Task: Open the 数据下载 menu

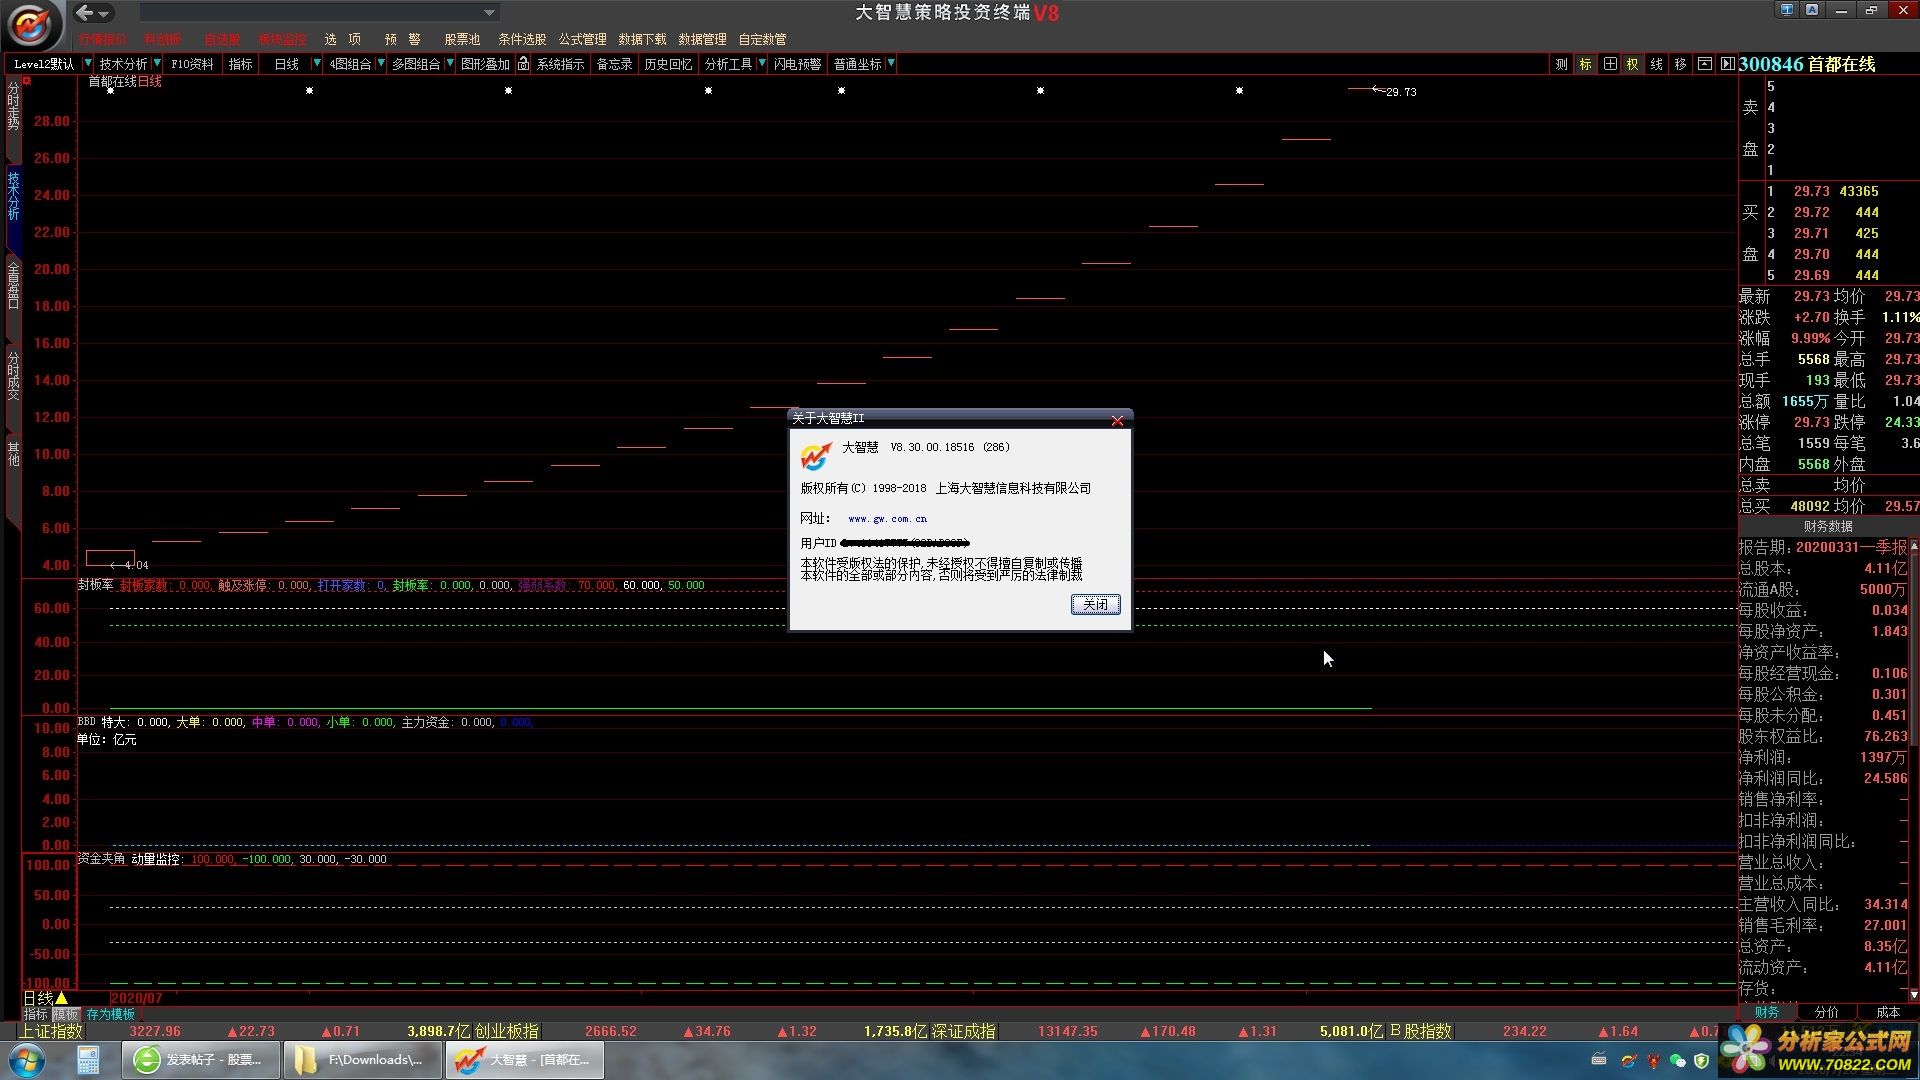Action: pyautogui.click(x=642, y=39)
